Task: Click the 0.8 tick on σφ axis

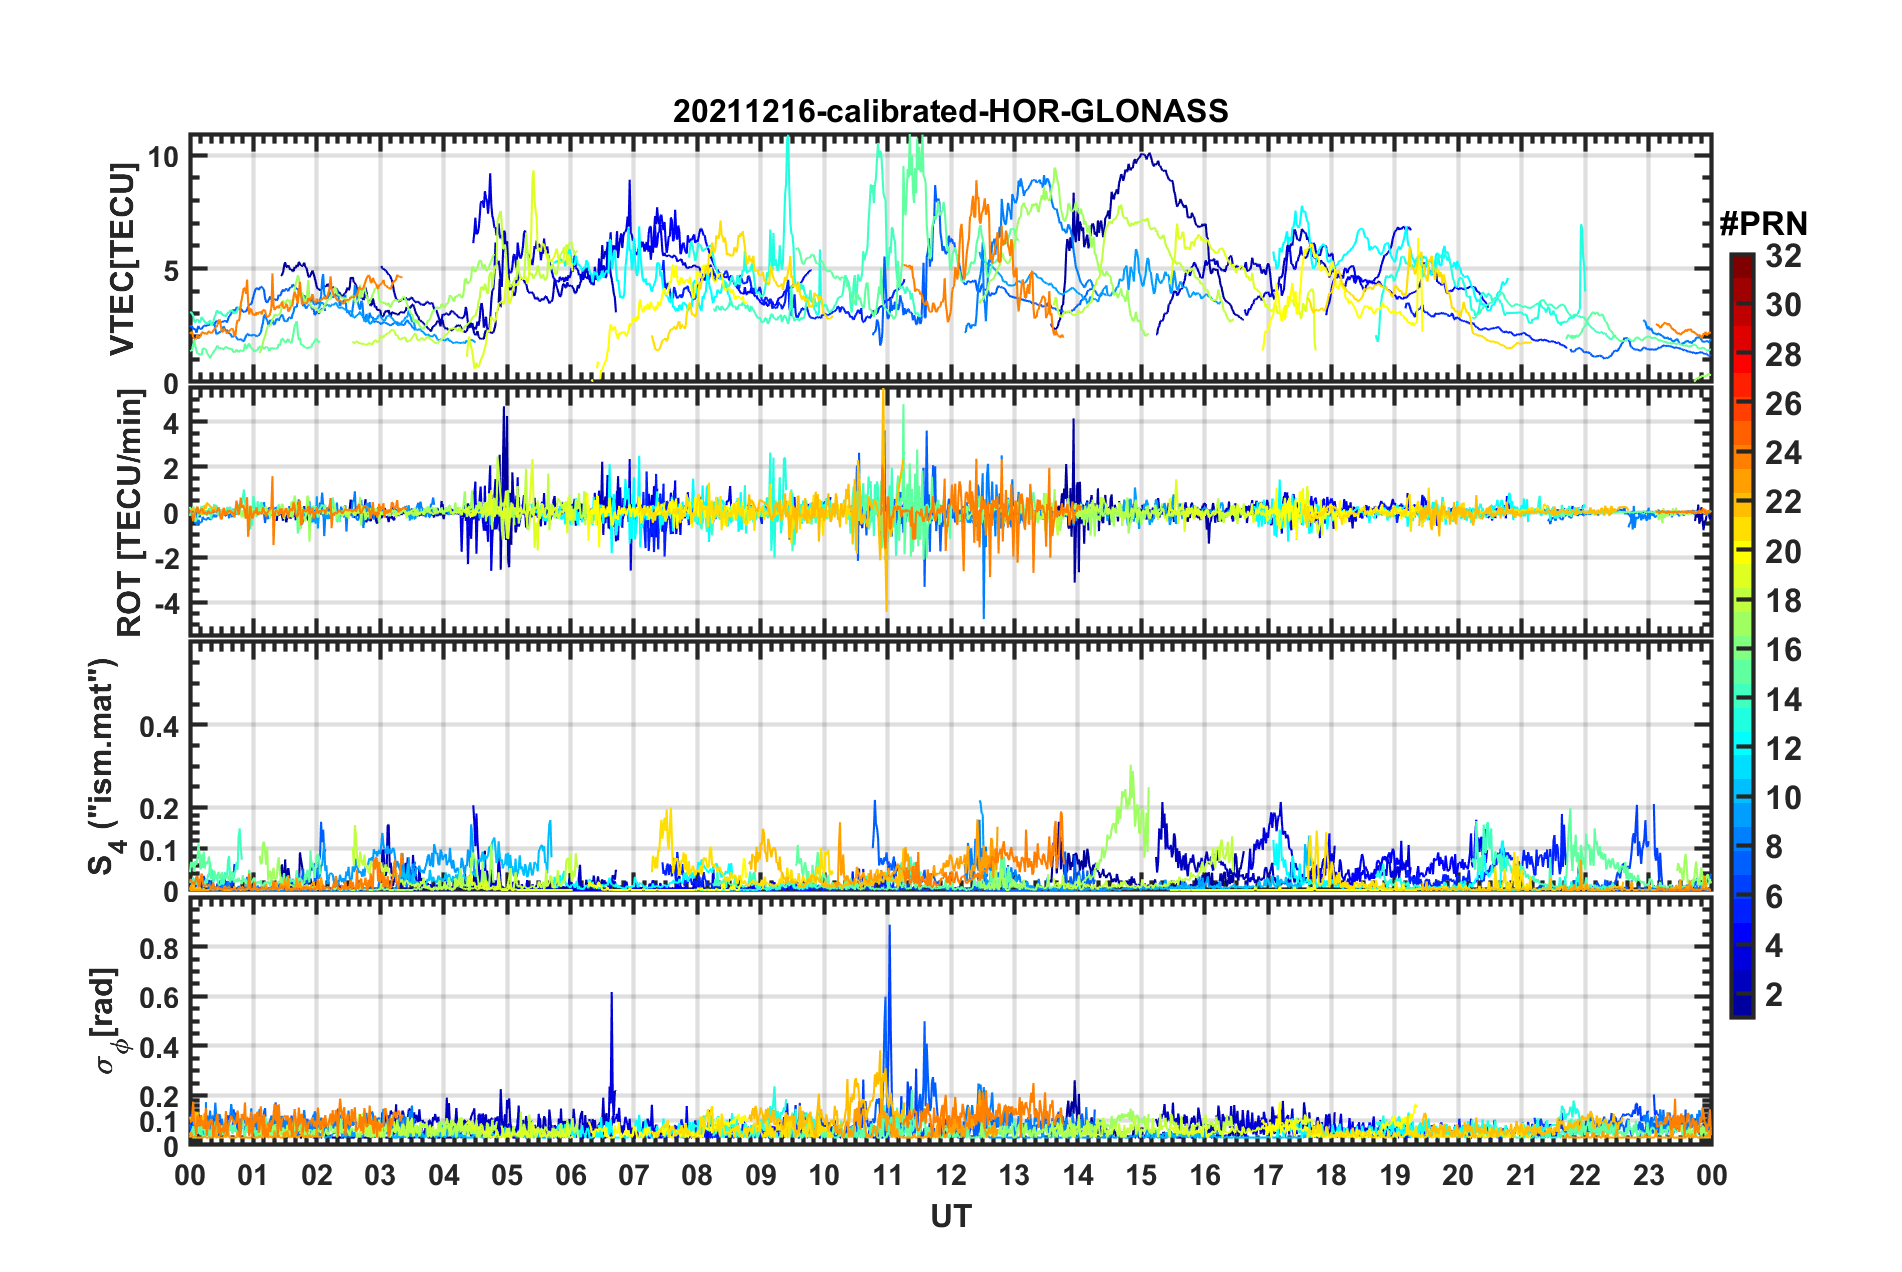Action: [x=161, y=947]
